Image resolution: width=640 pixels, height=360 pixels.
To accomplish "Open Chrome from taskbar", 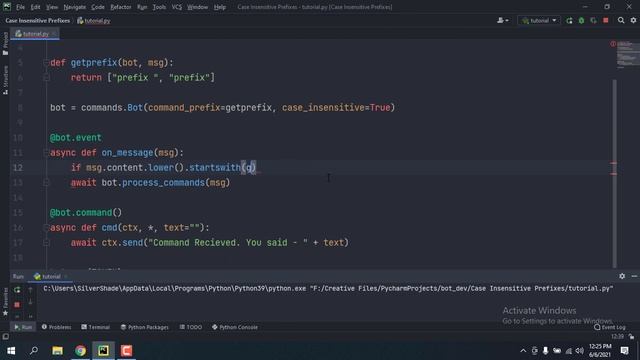I will coord(80,351).
